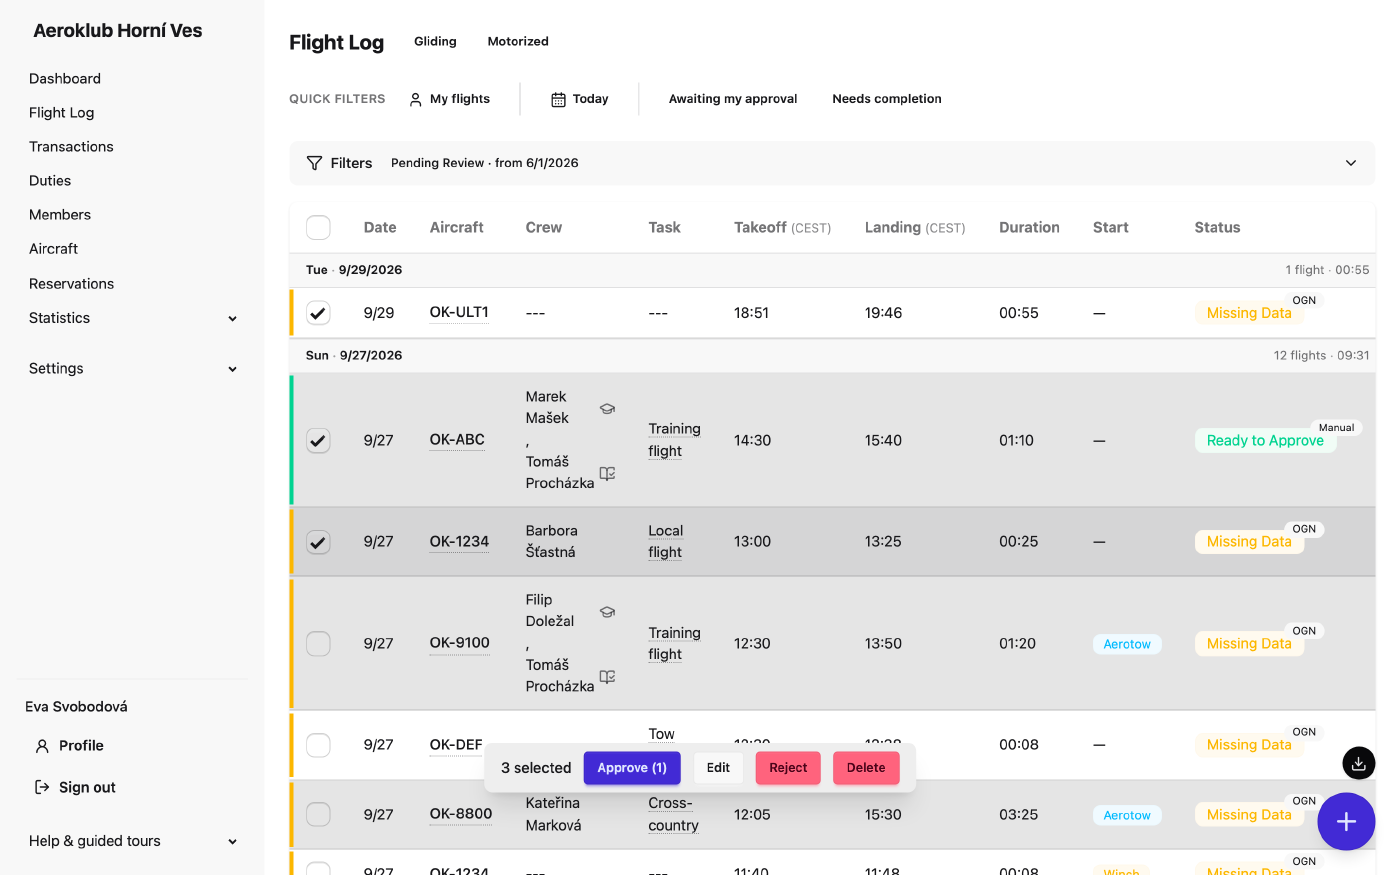Viewport: 1400px width, 875px height.
Task: Switch to the Motorized tab
Action: 518,42
